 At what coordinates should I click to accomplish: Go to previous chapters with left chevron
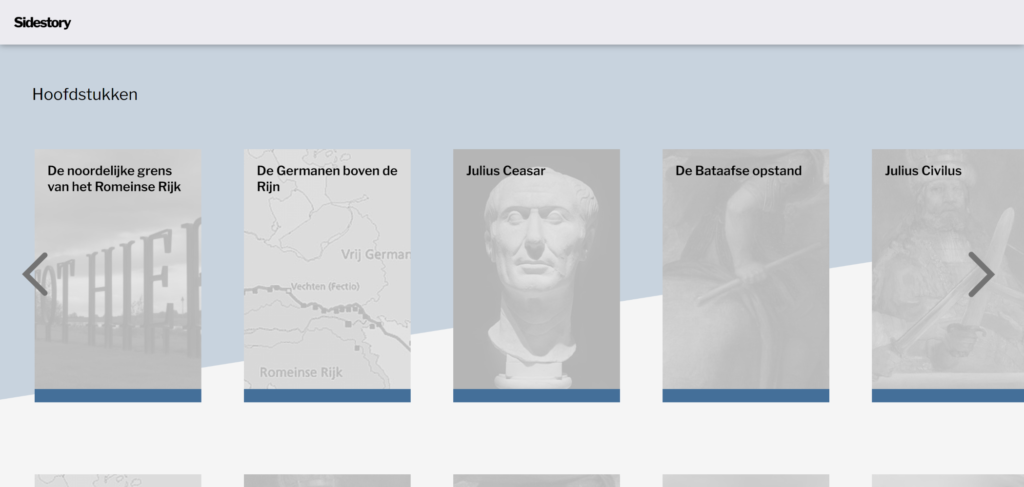pyautogui.click(x=35, y=274)
